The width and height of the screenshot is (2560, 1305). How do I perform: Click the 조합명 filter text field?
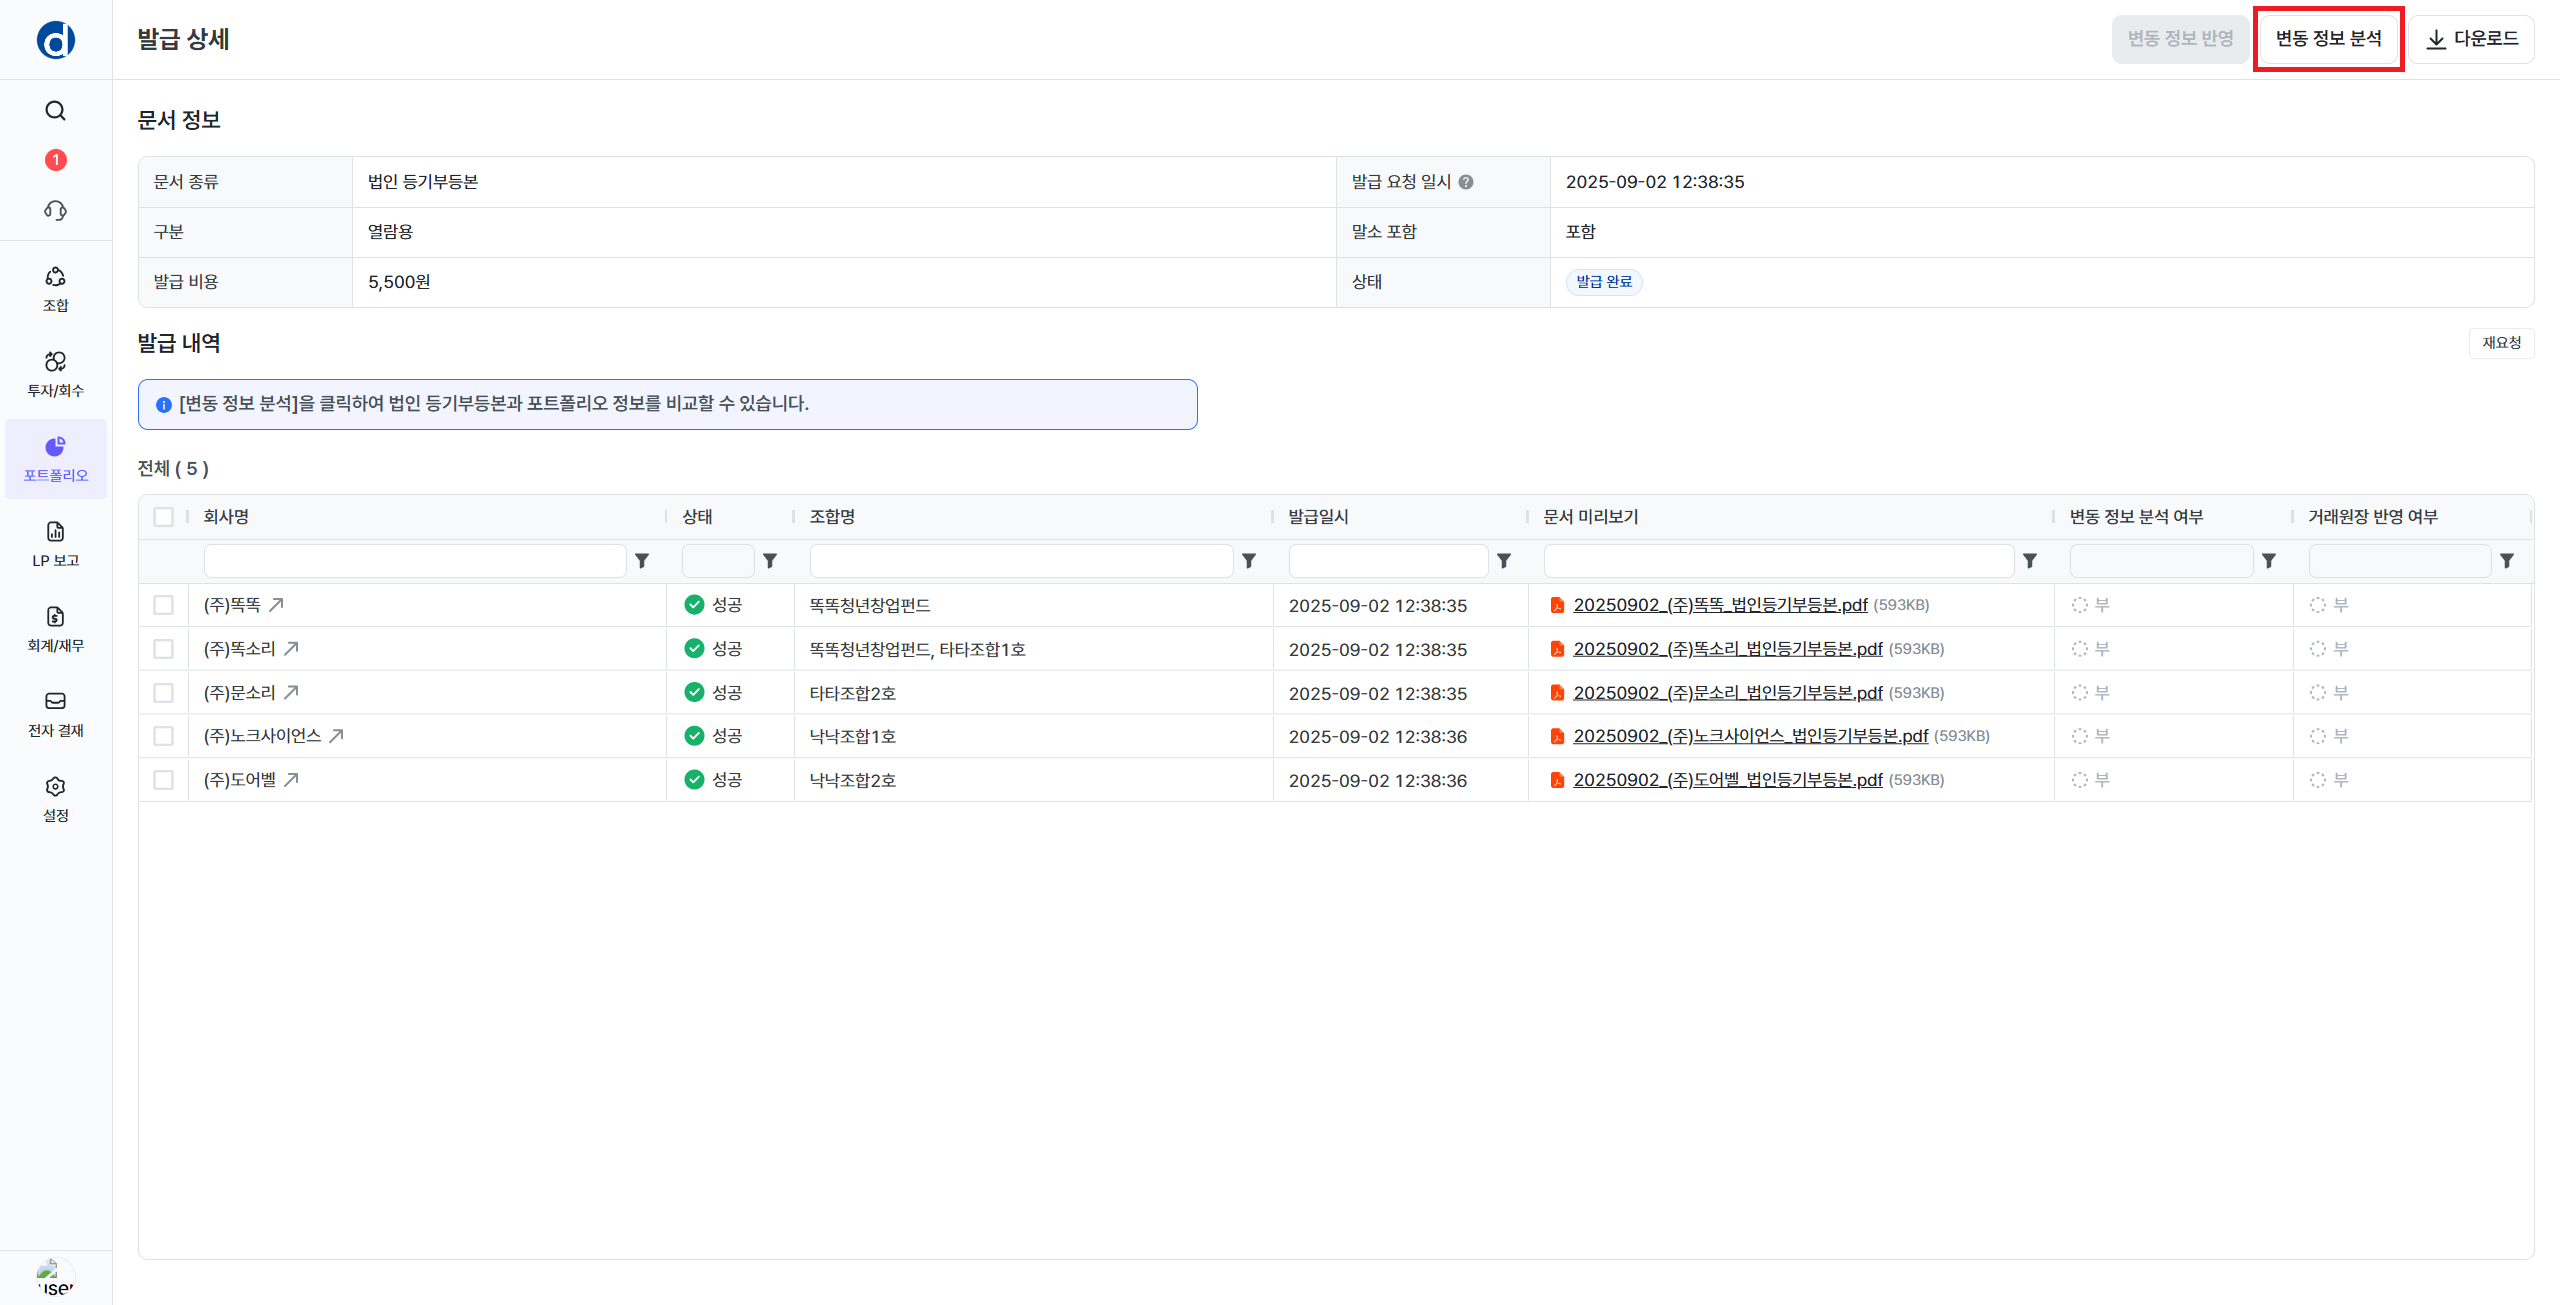click(x=1020, y=561)
